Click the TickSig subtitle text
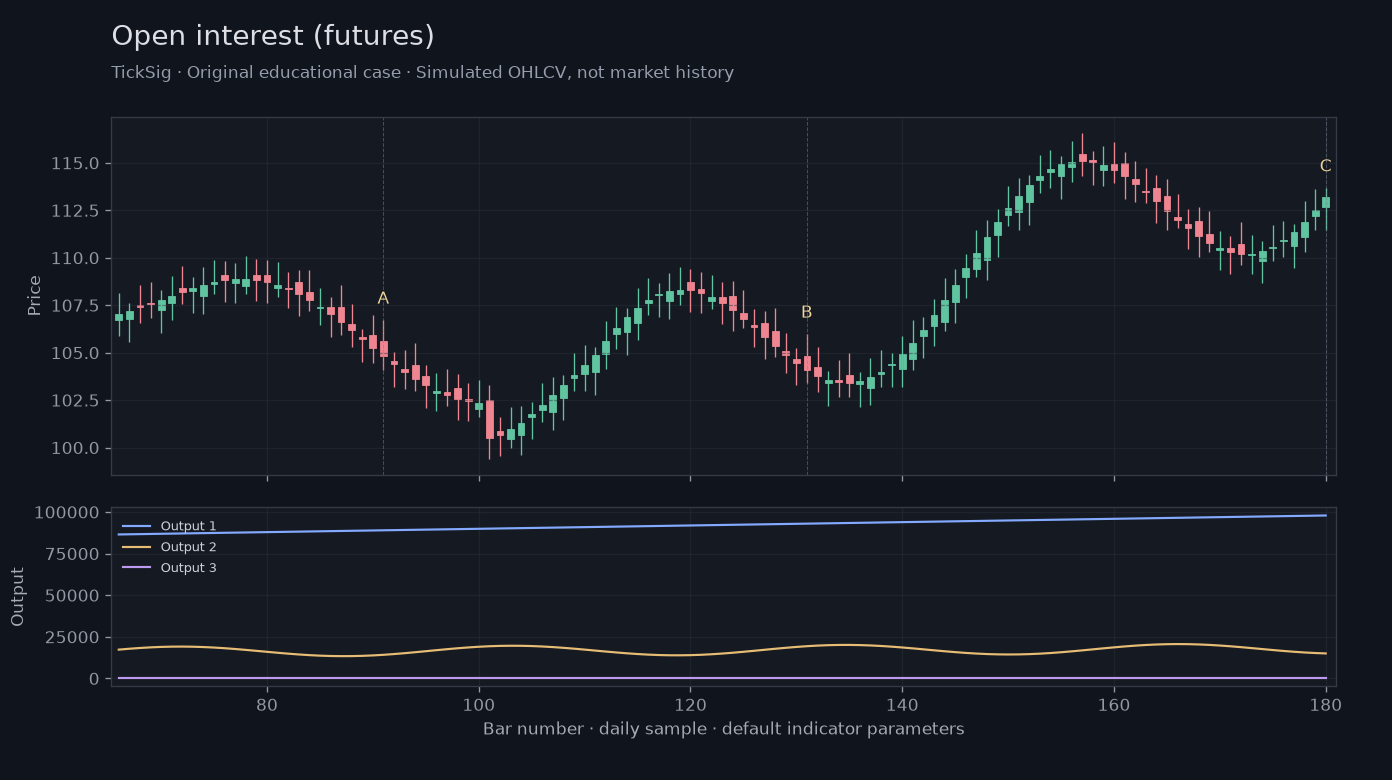This screenshot has width=1392, height=780. click(x=422, y=73)
